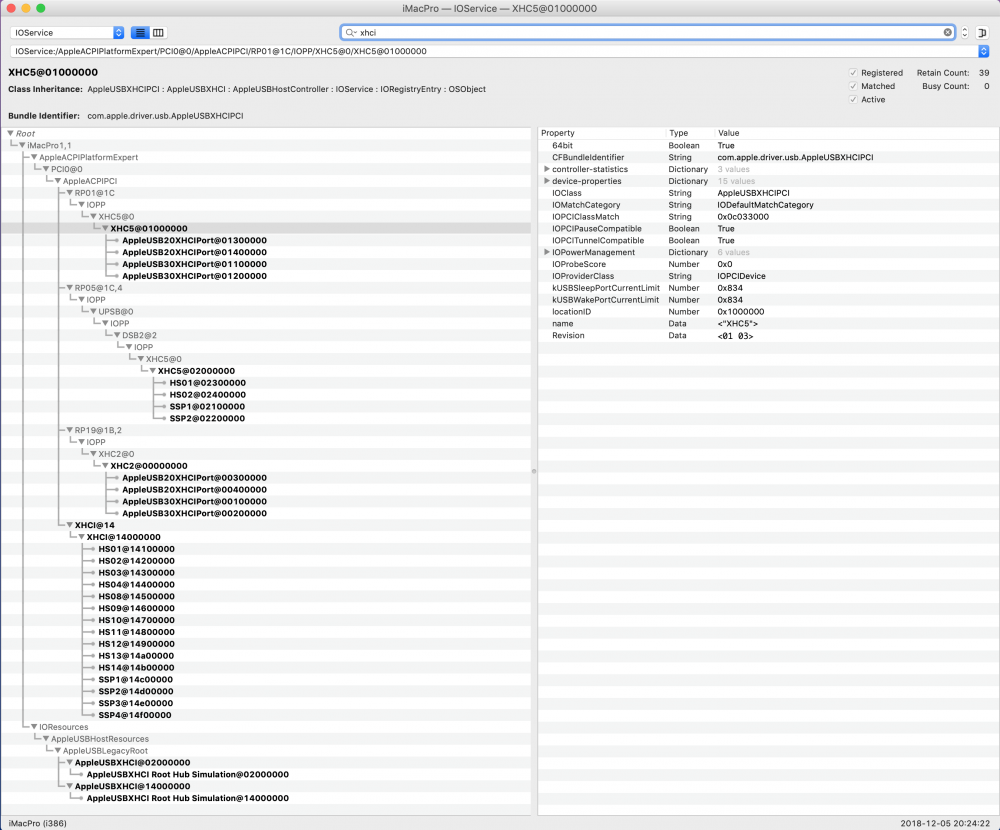Collapse the Root tree node
The height and width of the screenshot is (830, 1000).
click(x=11, y=133)
